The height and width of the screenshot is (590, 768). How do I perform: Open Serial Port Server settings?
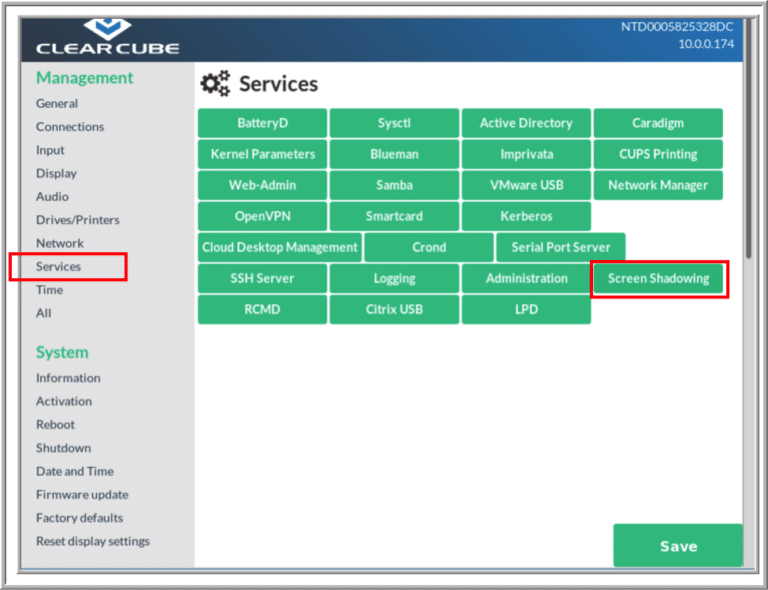click(561, 247)
